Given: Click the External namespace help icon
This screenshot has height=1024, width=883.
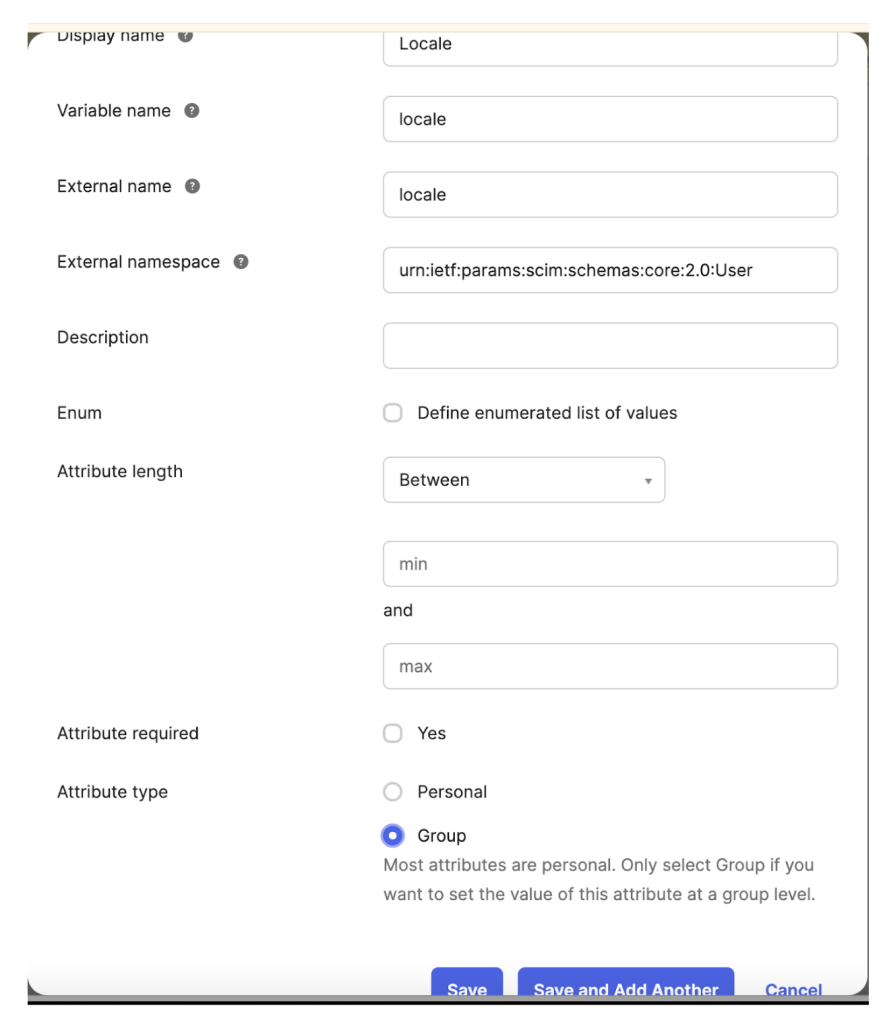Looking at the screenshot, I should click(241, 262).
